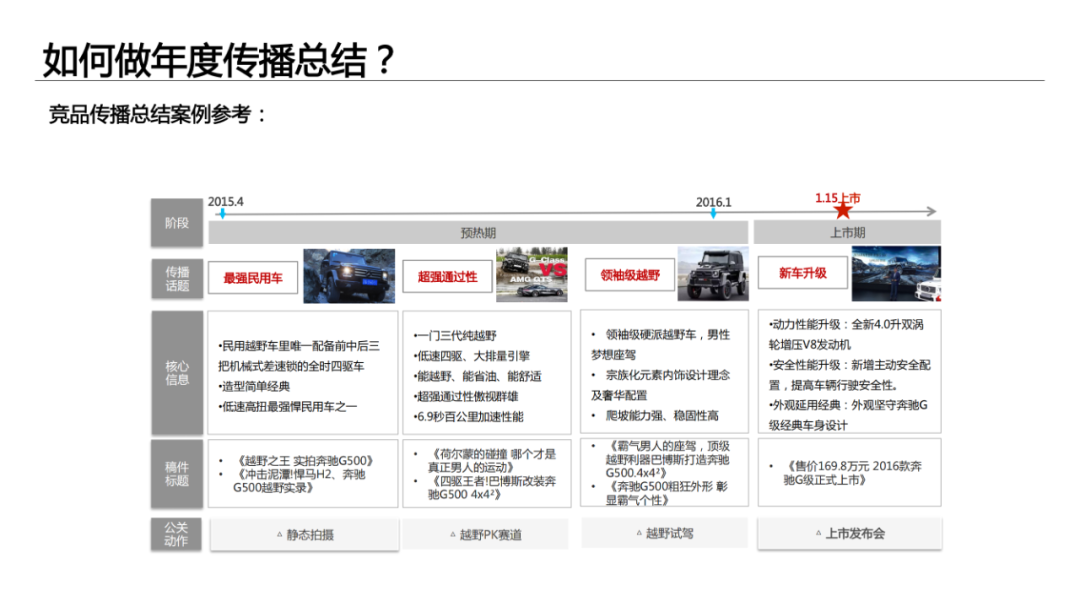
Task: Click the 越野试驾 action box
Action: pos(665,533)
